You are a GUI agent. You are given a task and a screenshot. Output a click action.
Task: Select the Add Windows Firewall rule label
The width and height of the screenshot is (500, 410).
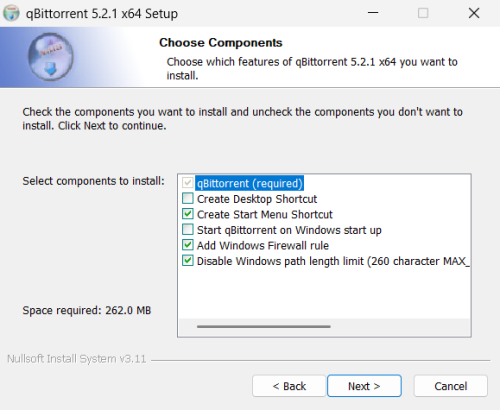pyautogui.click(x=263, y=246)
